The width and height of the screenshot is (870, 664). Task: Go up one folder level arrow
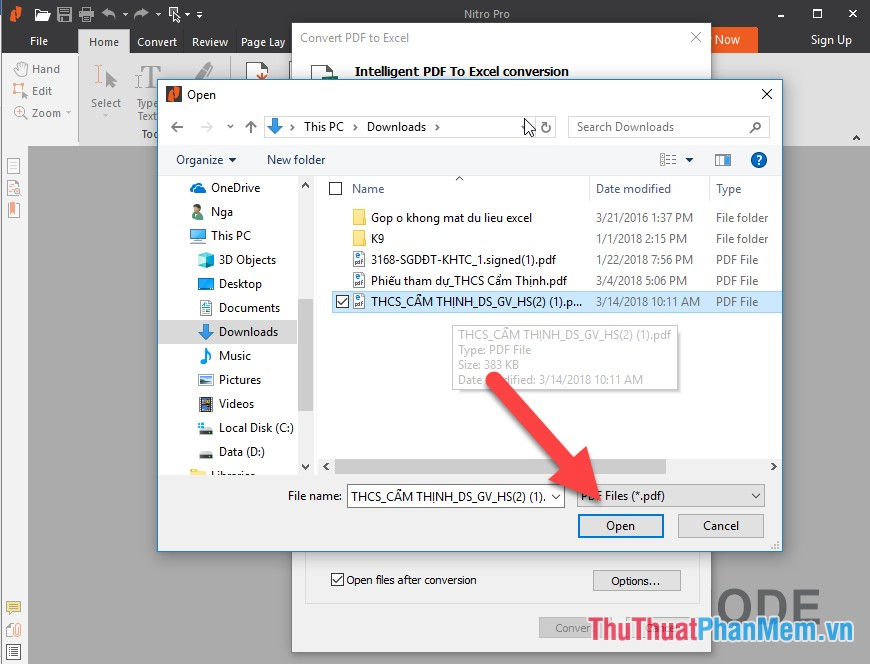[251, 127]
